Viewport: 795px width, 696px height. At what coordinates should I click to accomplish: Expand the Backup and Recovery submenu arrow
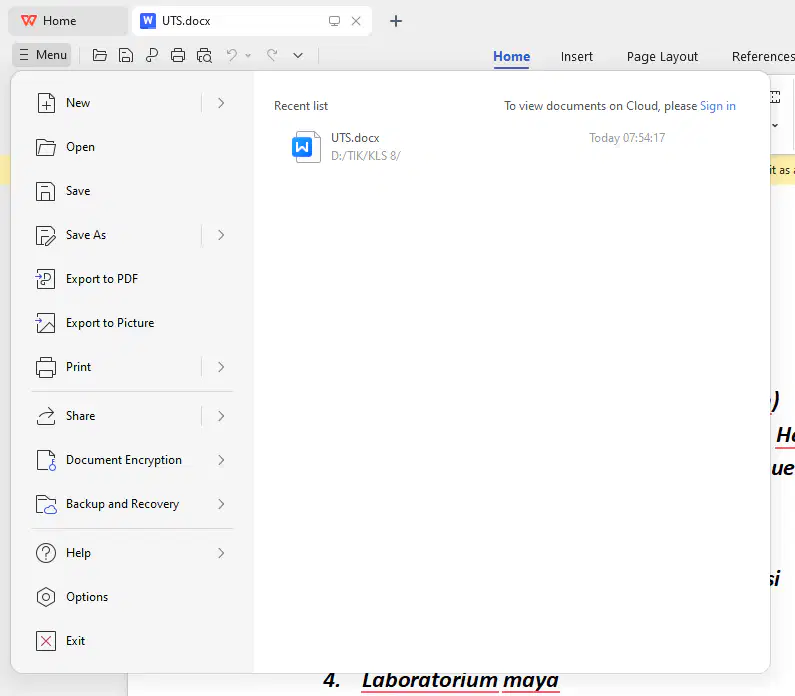click(221, 504)
